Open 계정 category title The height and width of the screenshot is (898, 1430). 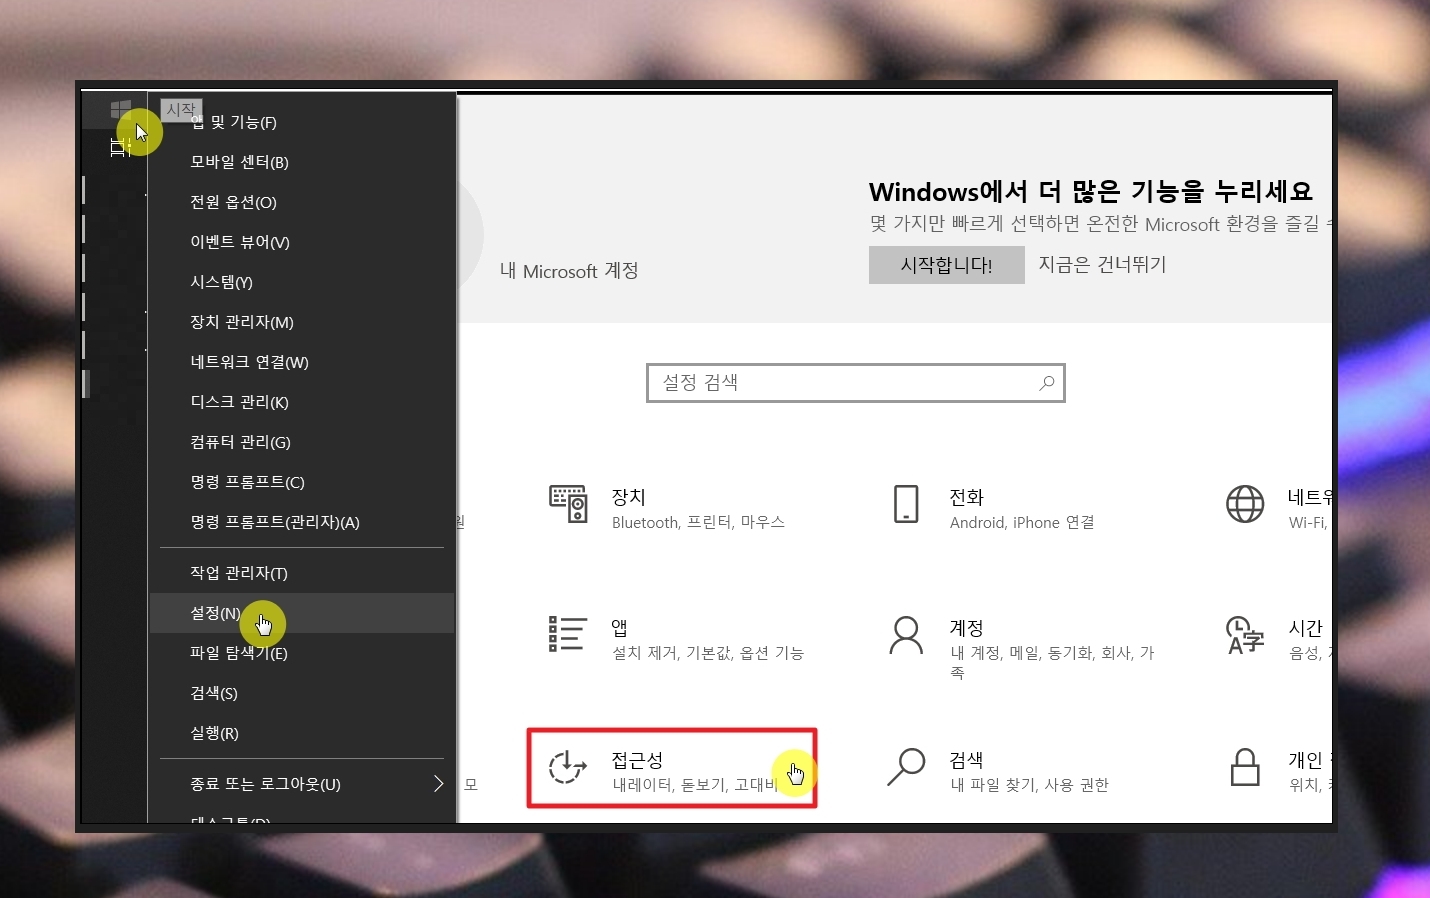[x=967, y=628]
